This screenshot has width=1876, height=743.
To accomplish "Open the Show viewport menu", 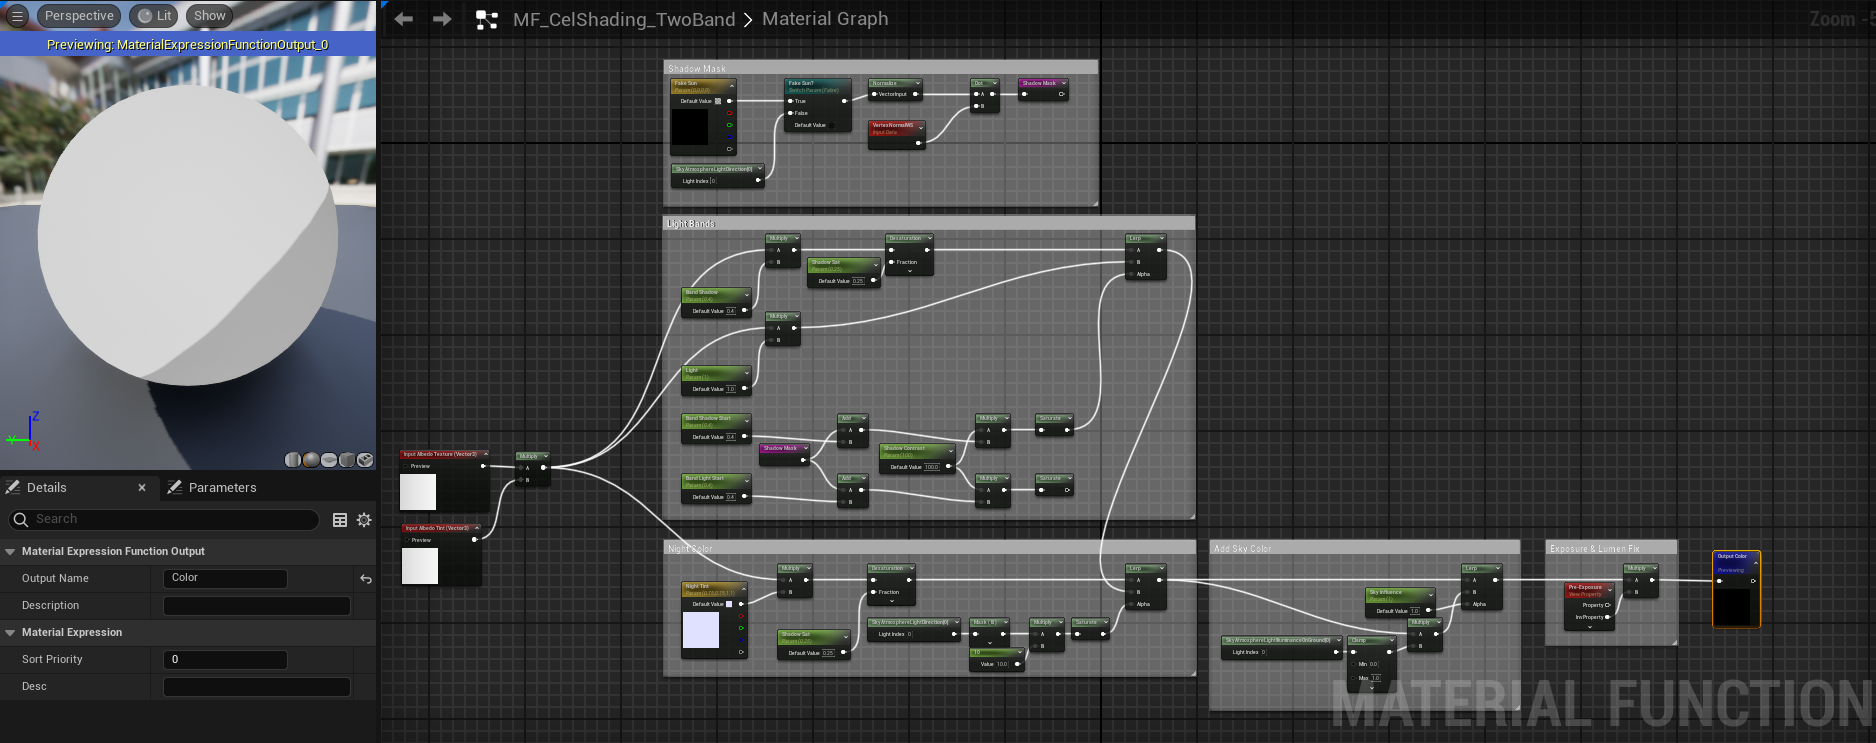I will click(x=209, y=16).
